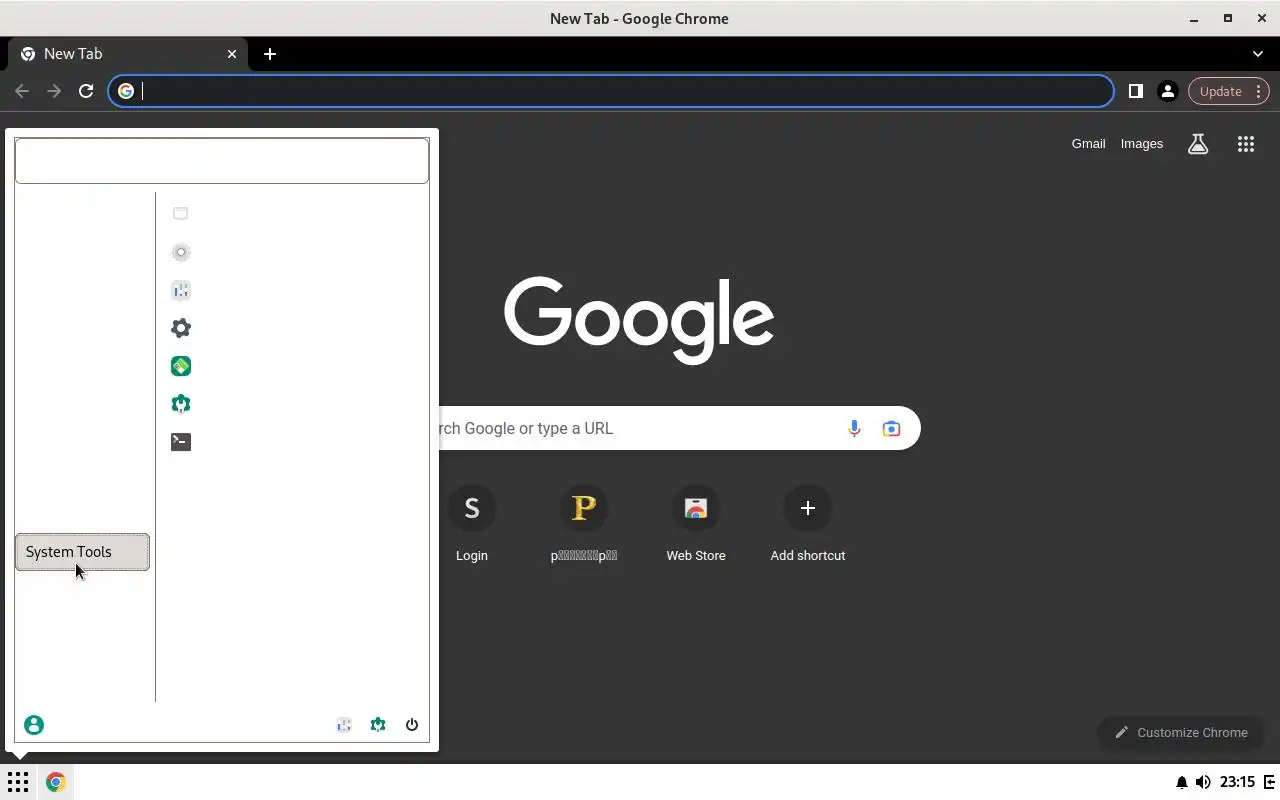Open the gold P shortcut tile
This screenshot has width=1280, height=800.
[584, 524]
